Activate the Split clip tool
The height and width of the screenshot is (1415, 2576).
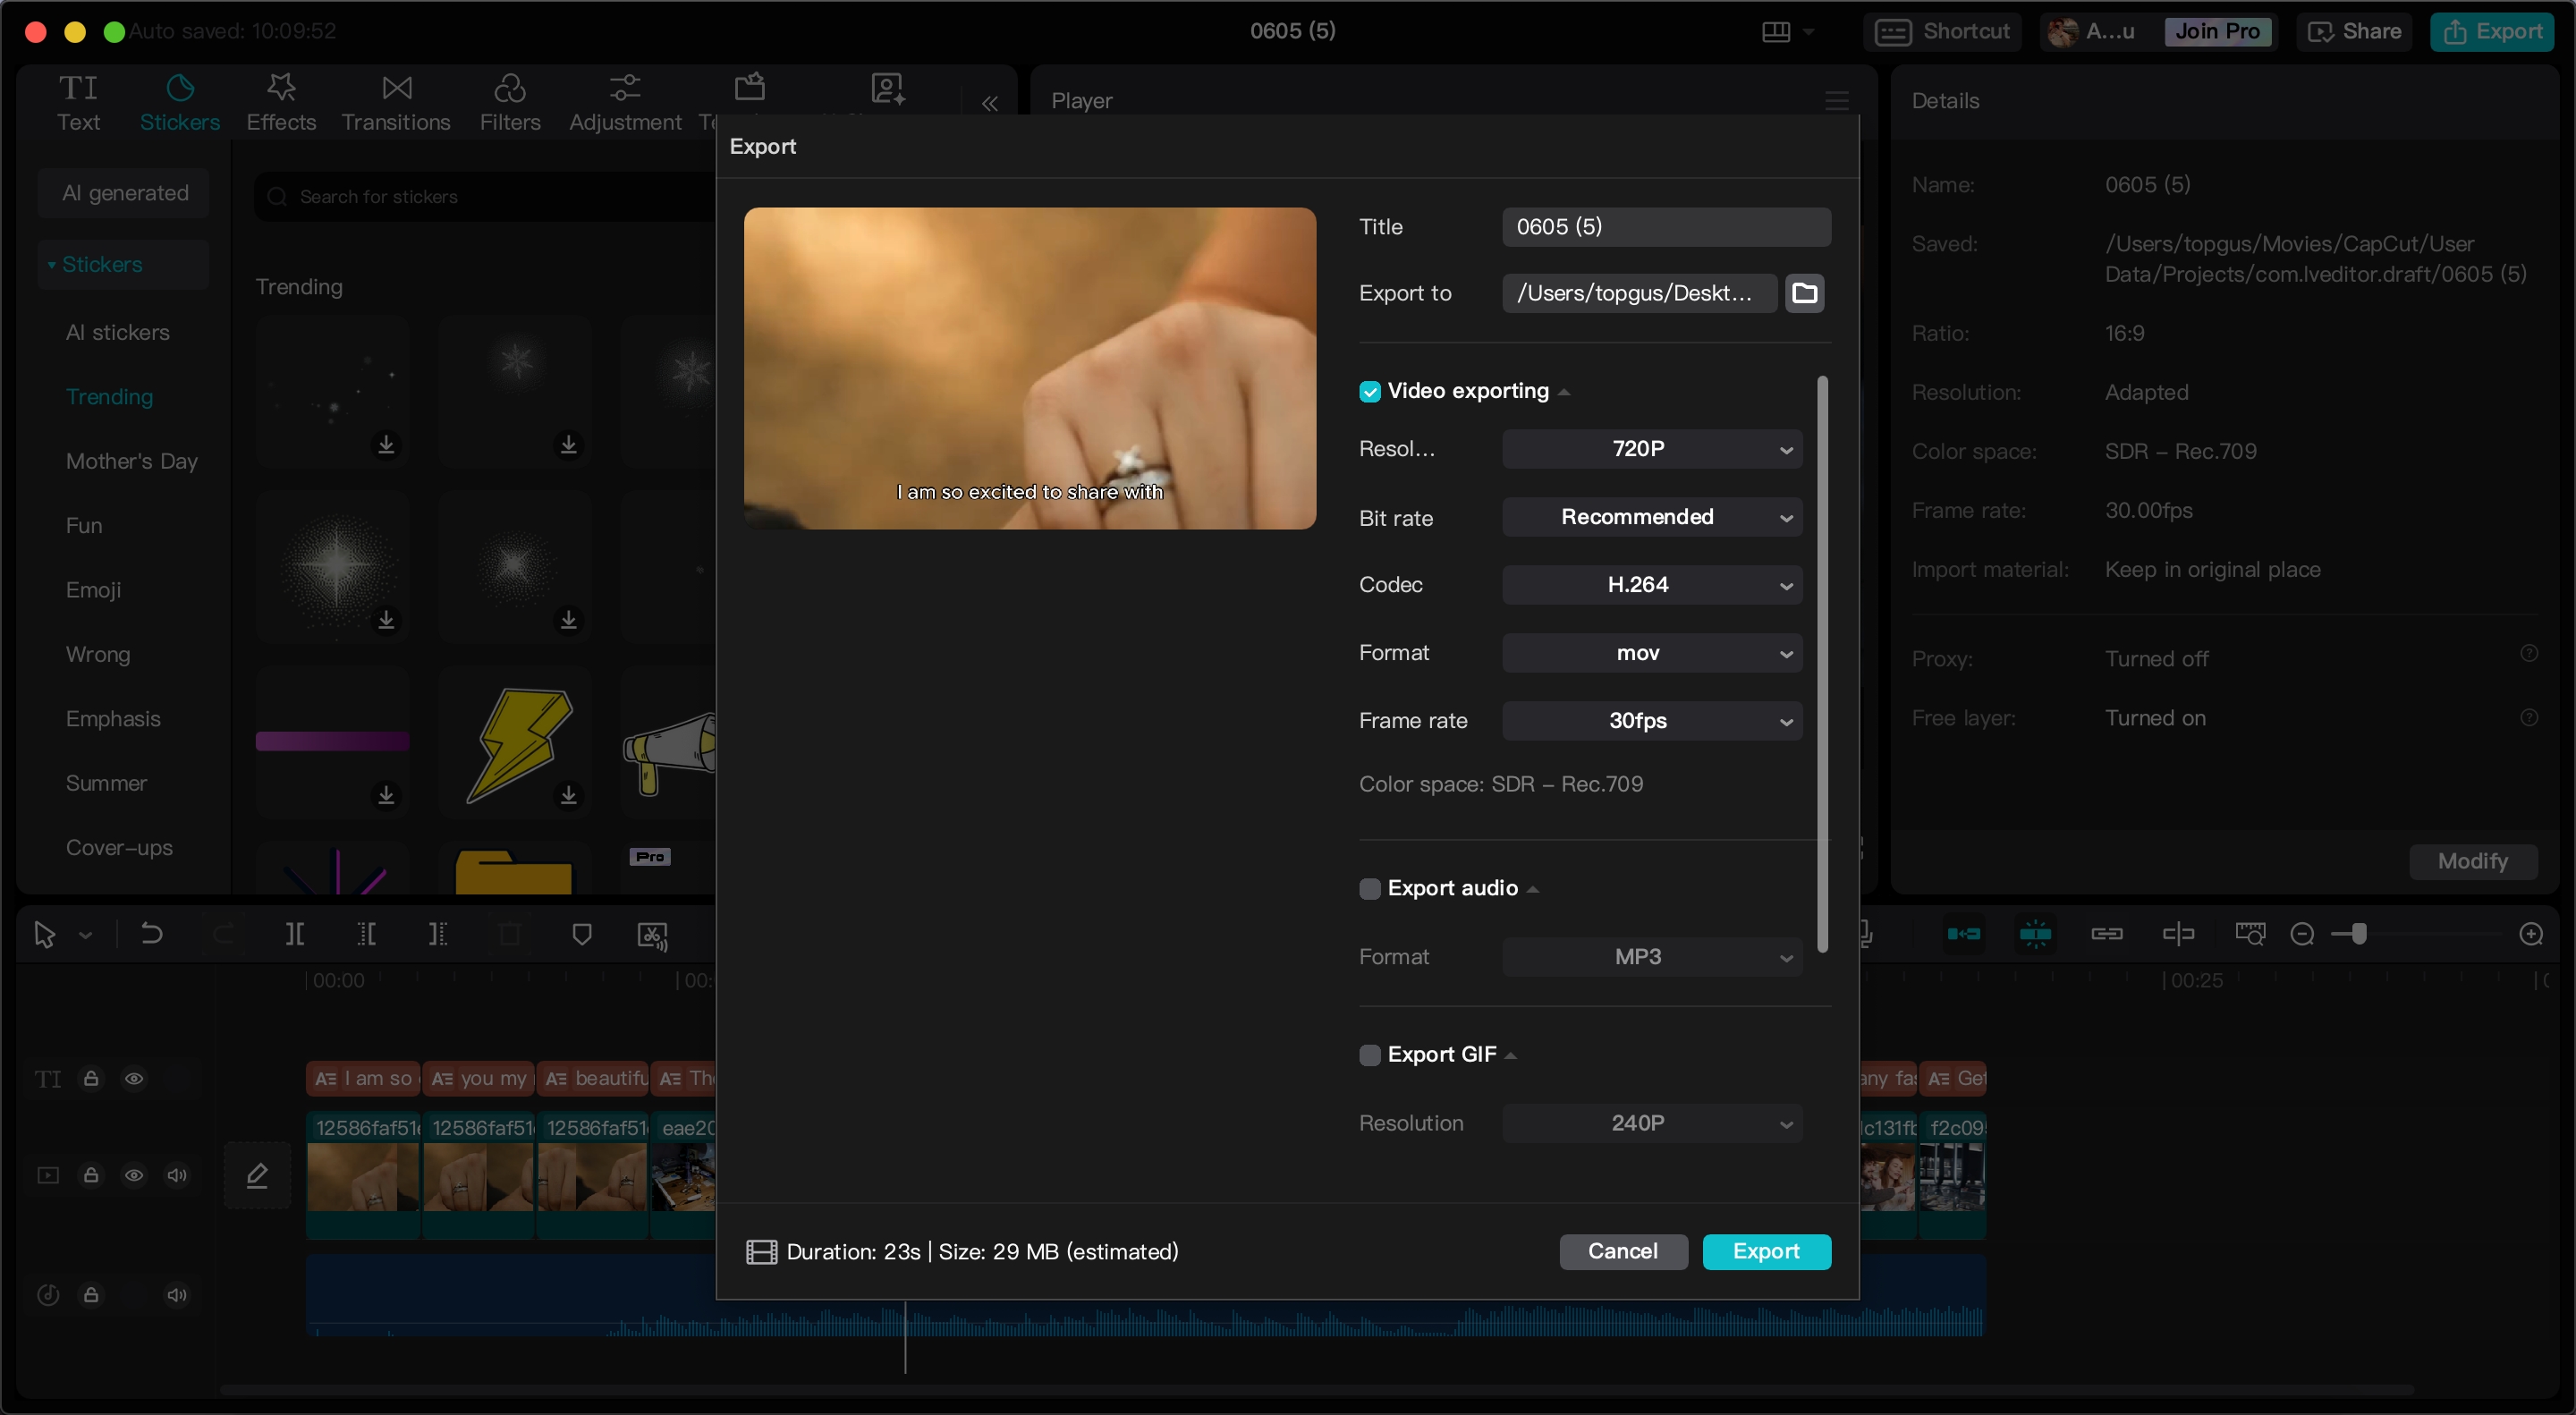click(294, 934)
